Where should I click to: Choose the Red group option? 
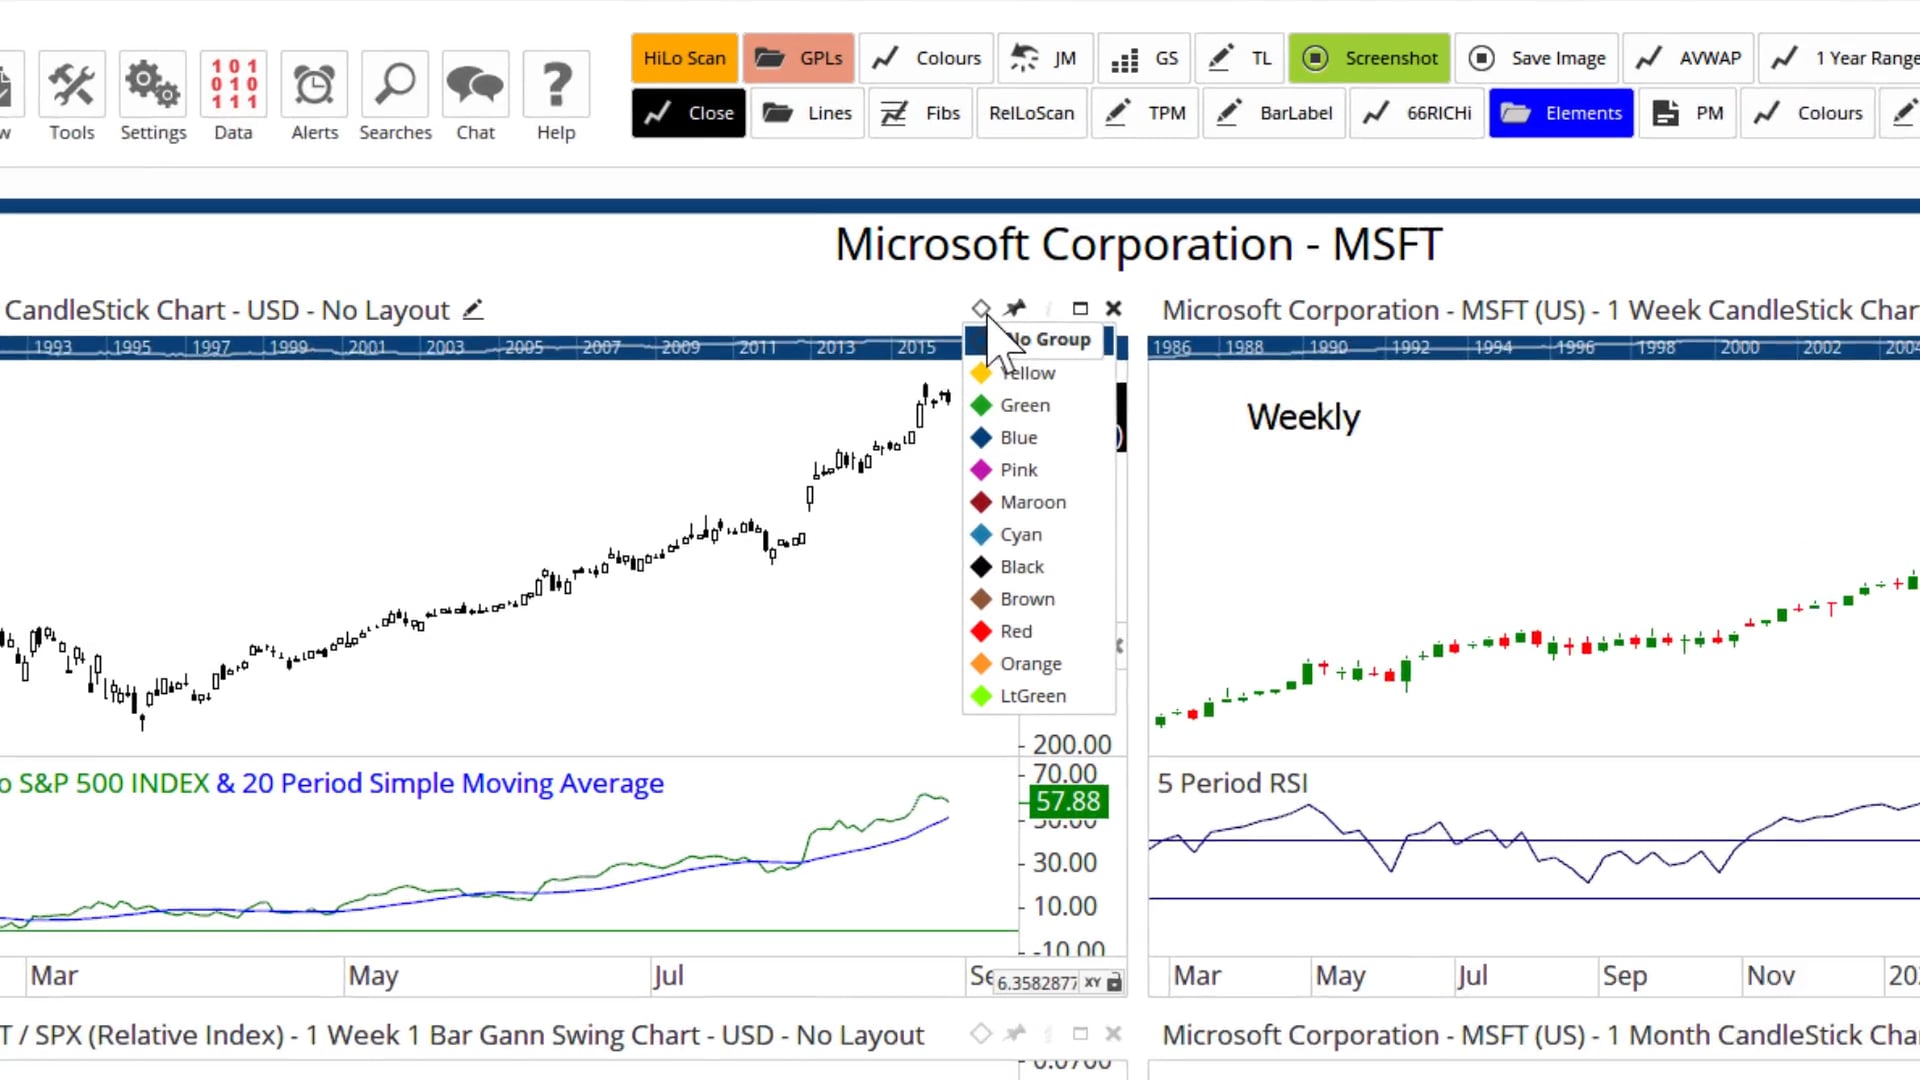1039,631
